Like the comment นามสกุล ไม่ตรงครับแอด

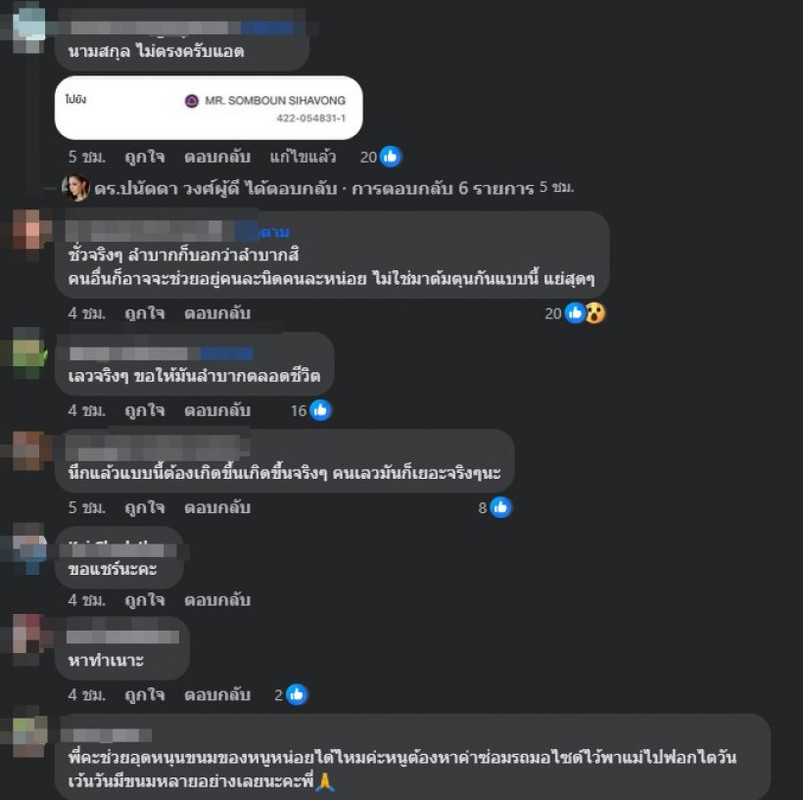click(x=144, y=157)
